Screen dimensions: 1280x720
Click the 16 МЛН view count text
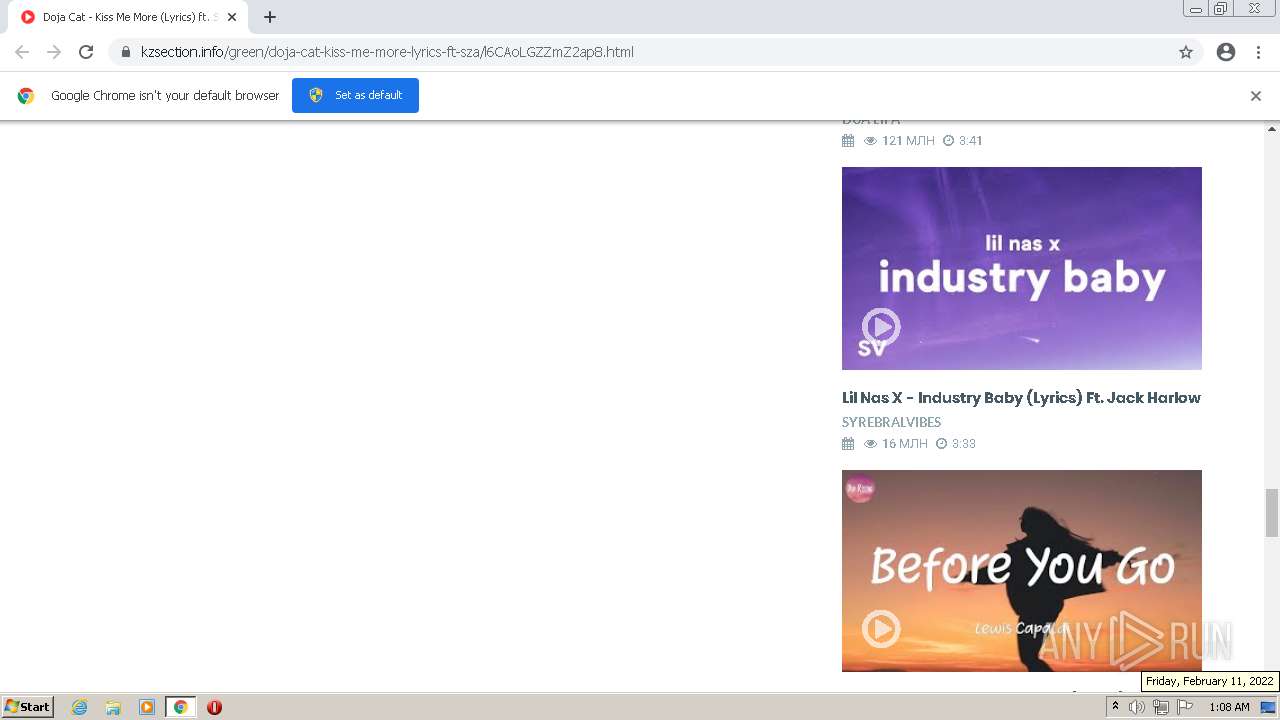pyautogui.click(x=905, y=443)
